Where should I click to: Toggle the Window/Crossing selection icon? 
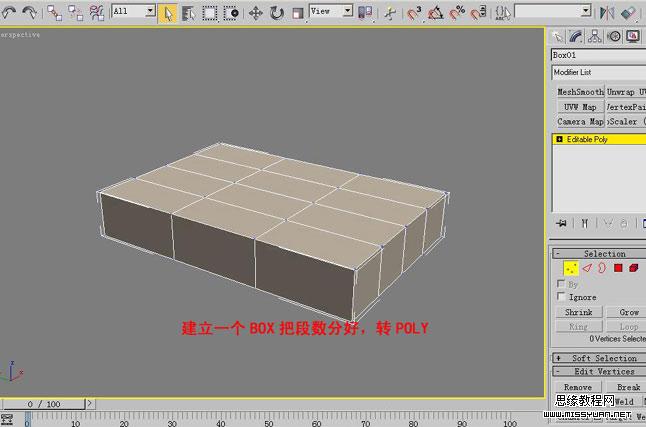(231, 13)
